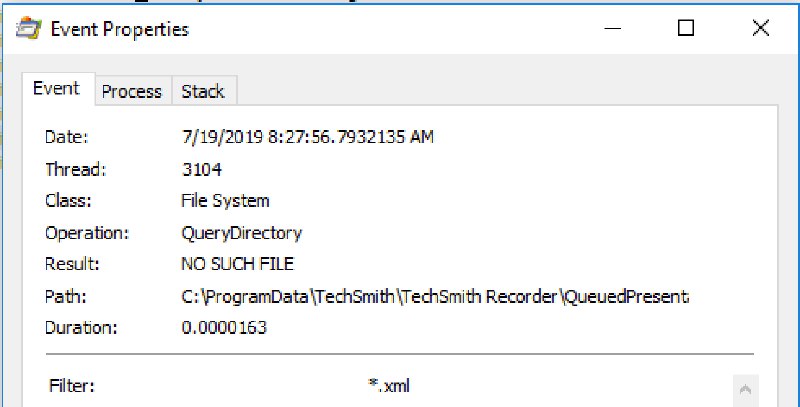Open the Stack tab
This screenshot has width=800, height=407.
(203, 91)
